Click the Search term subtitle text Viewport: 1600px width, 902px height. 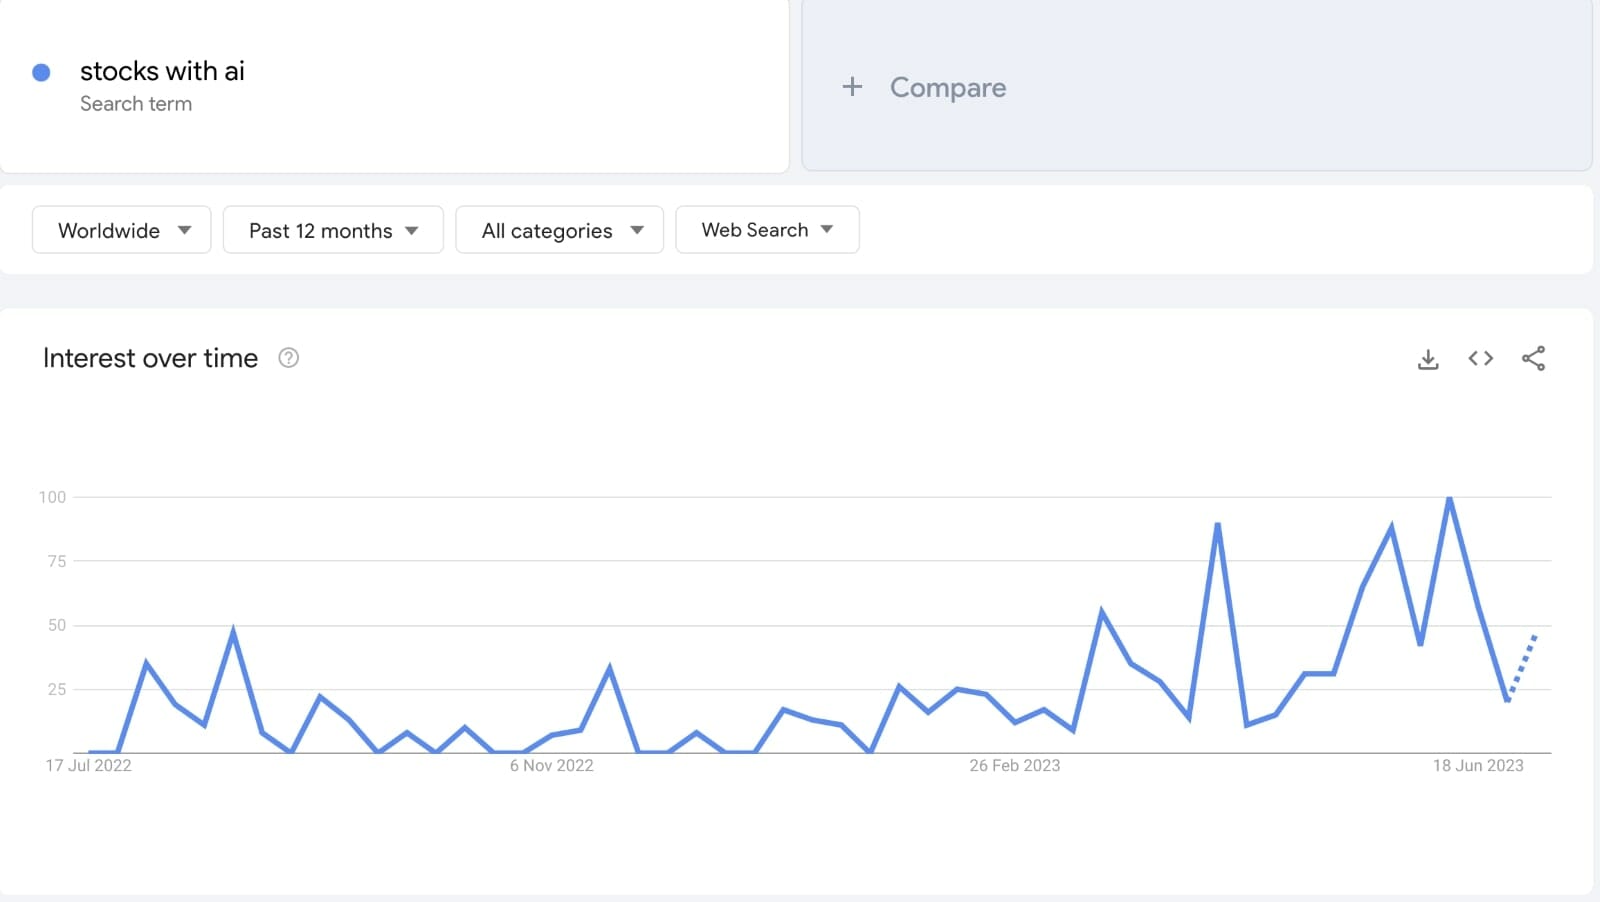[136, 104]
